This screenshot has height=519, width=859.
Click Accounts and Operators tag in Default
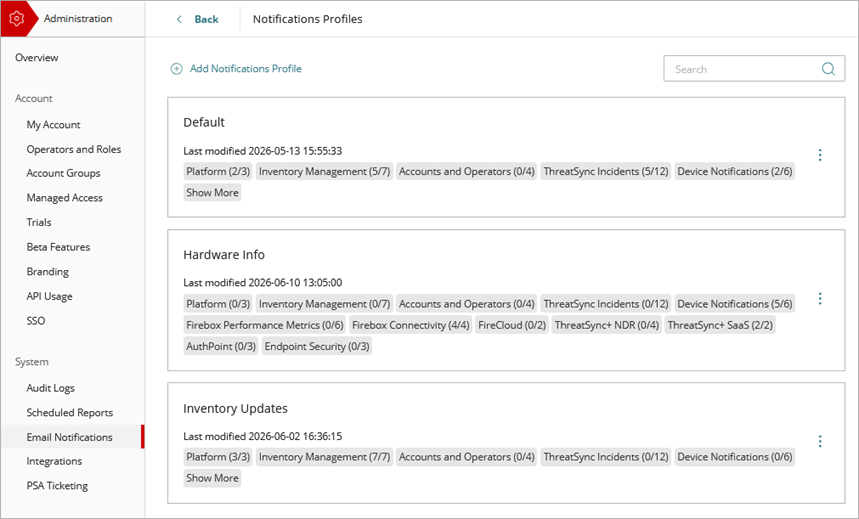[x=466, y=172]
